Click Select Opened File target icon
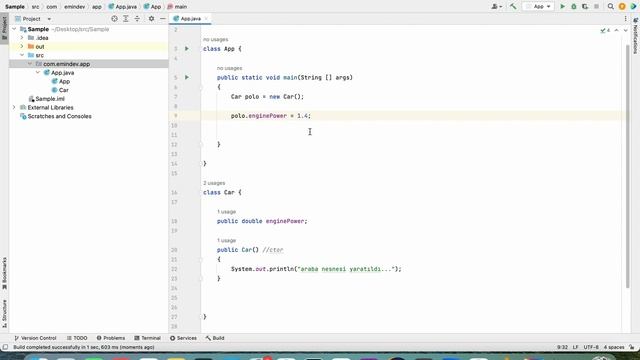640x360 pixels. (114, 19)
